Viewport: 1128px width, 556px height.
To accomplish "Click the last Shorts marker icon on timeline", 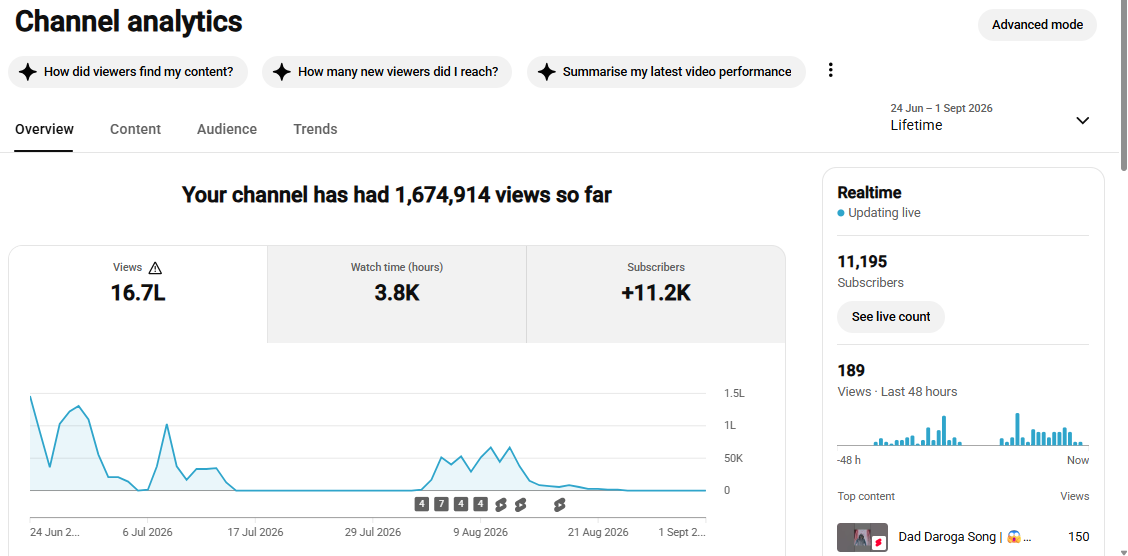I will point(560,505).
